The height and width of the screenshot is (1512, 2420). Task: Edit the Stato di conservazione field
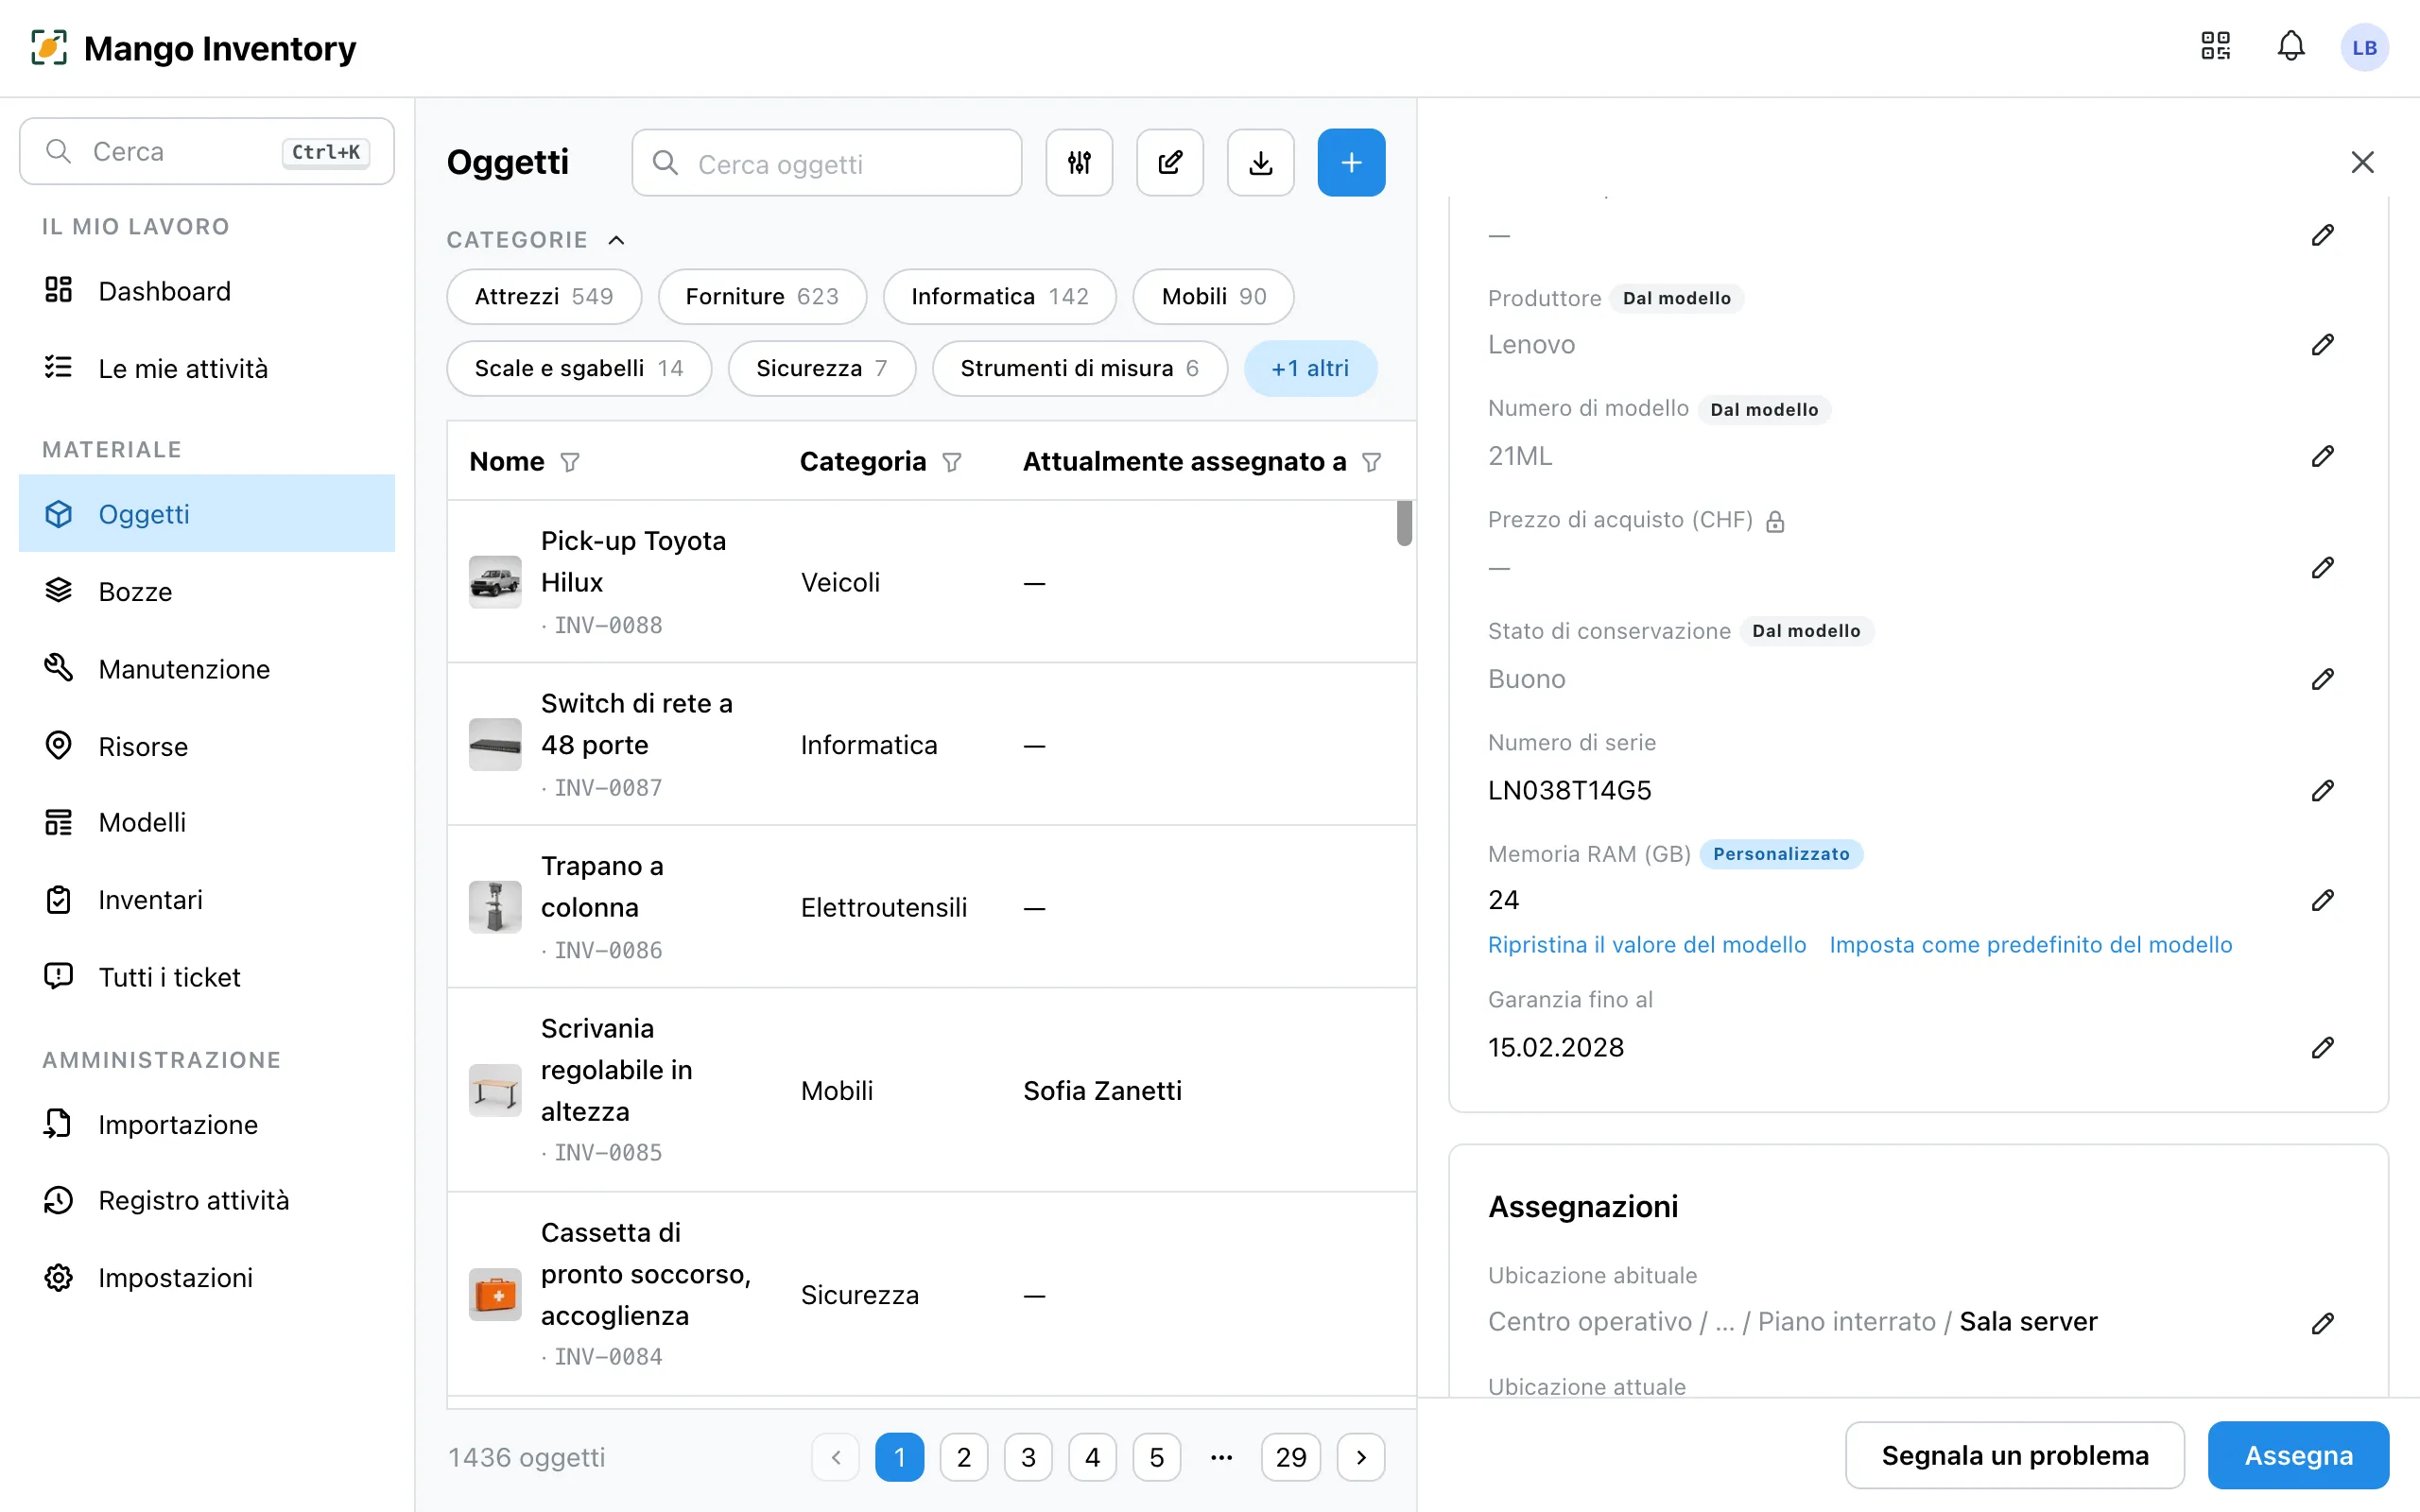coord(2322,679)
